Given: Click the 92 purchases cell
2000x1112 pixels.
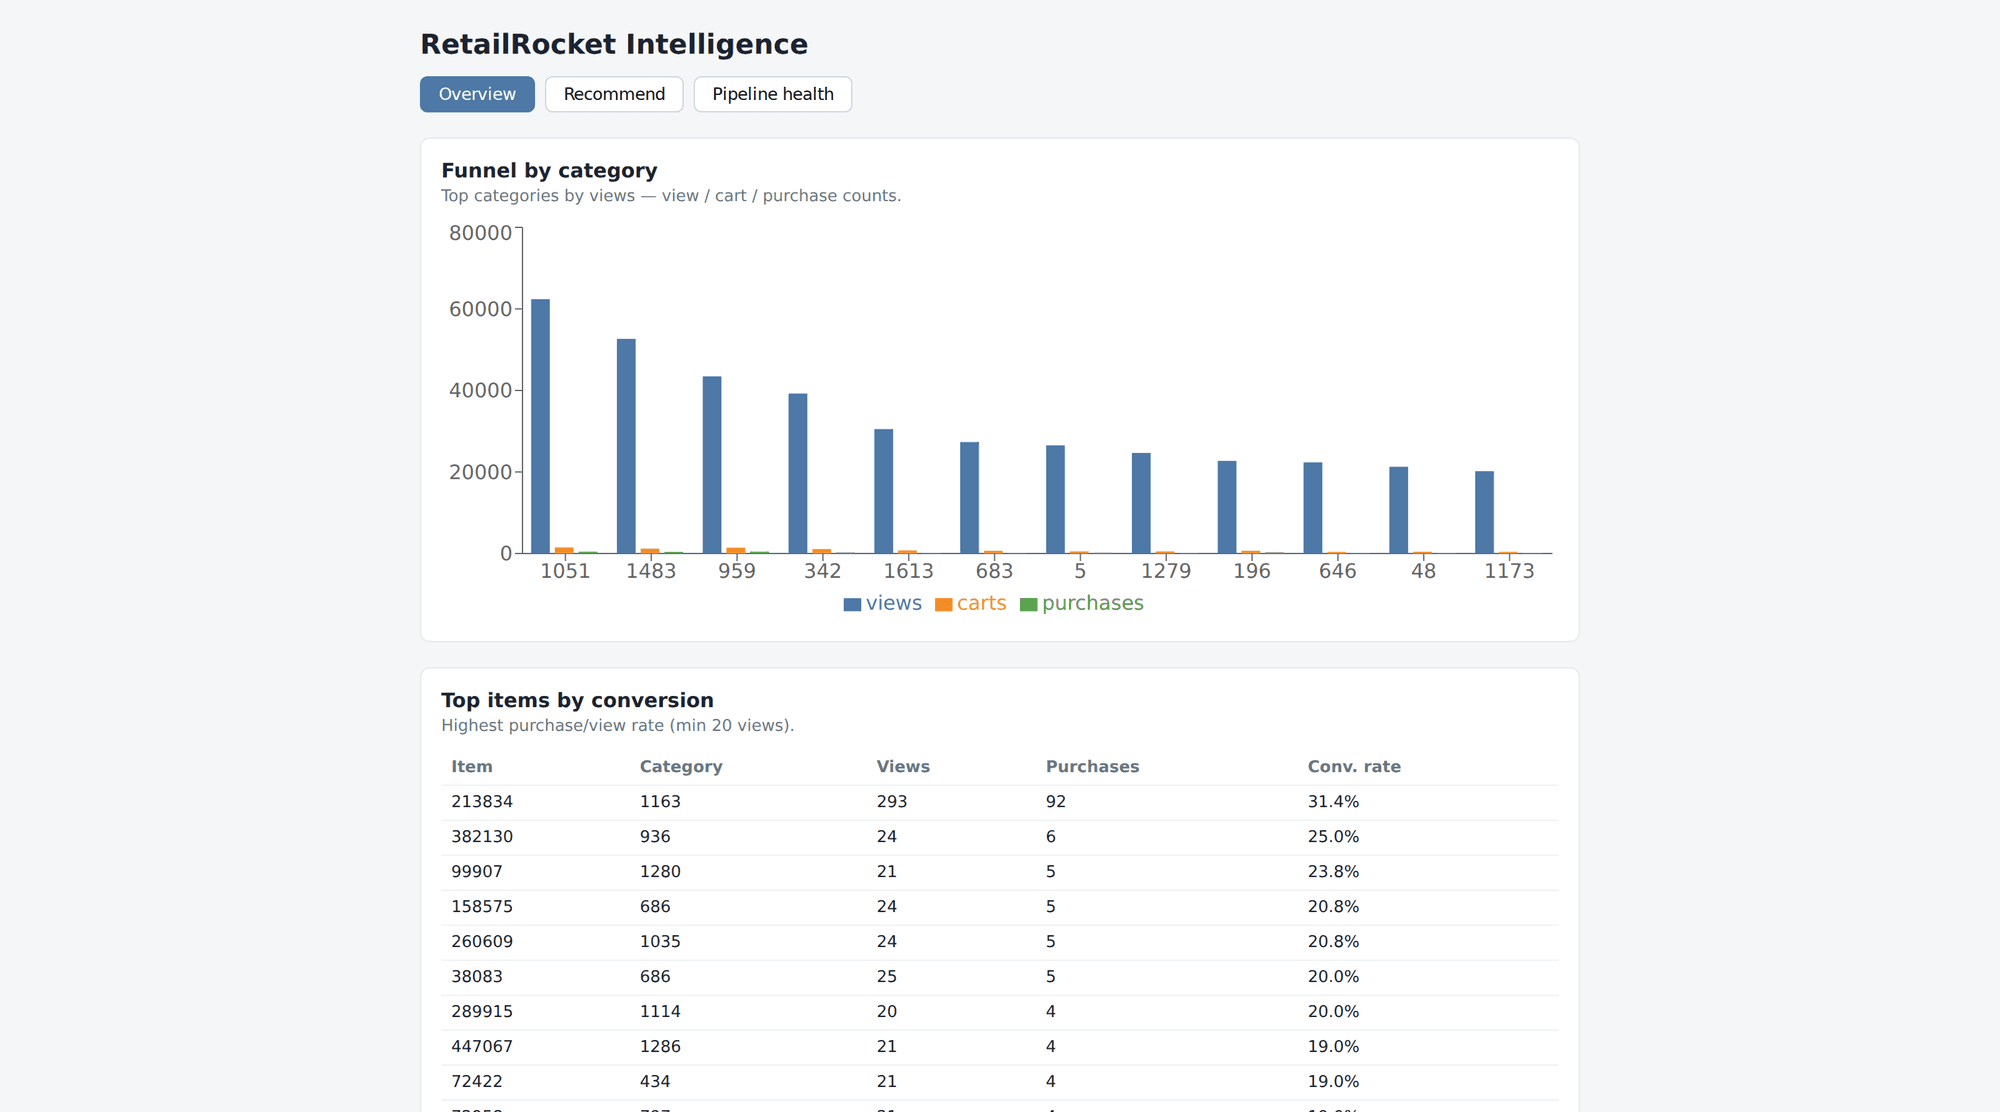Looking at the screenshot, I should pyautogui.click(x=1056, y=802).
